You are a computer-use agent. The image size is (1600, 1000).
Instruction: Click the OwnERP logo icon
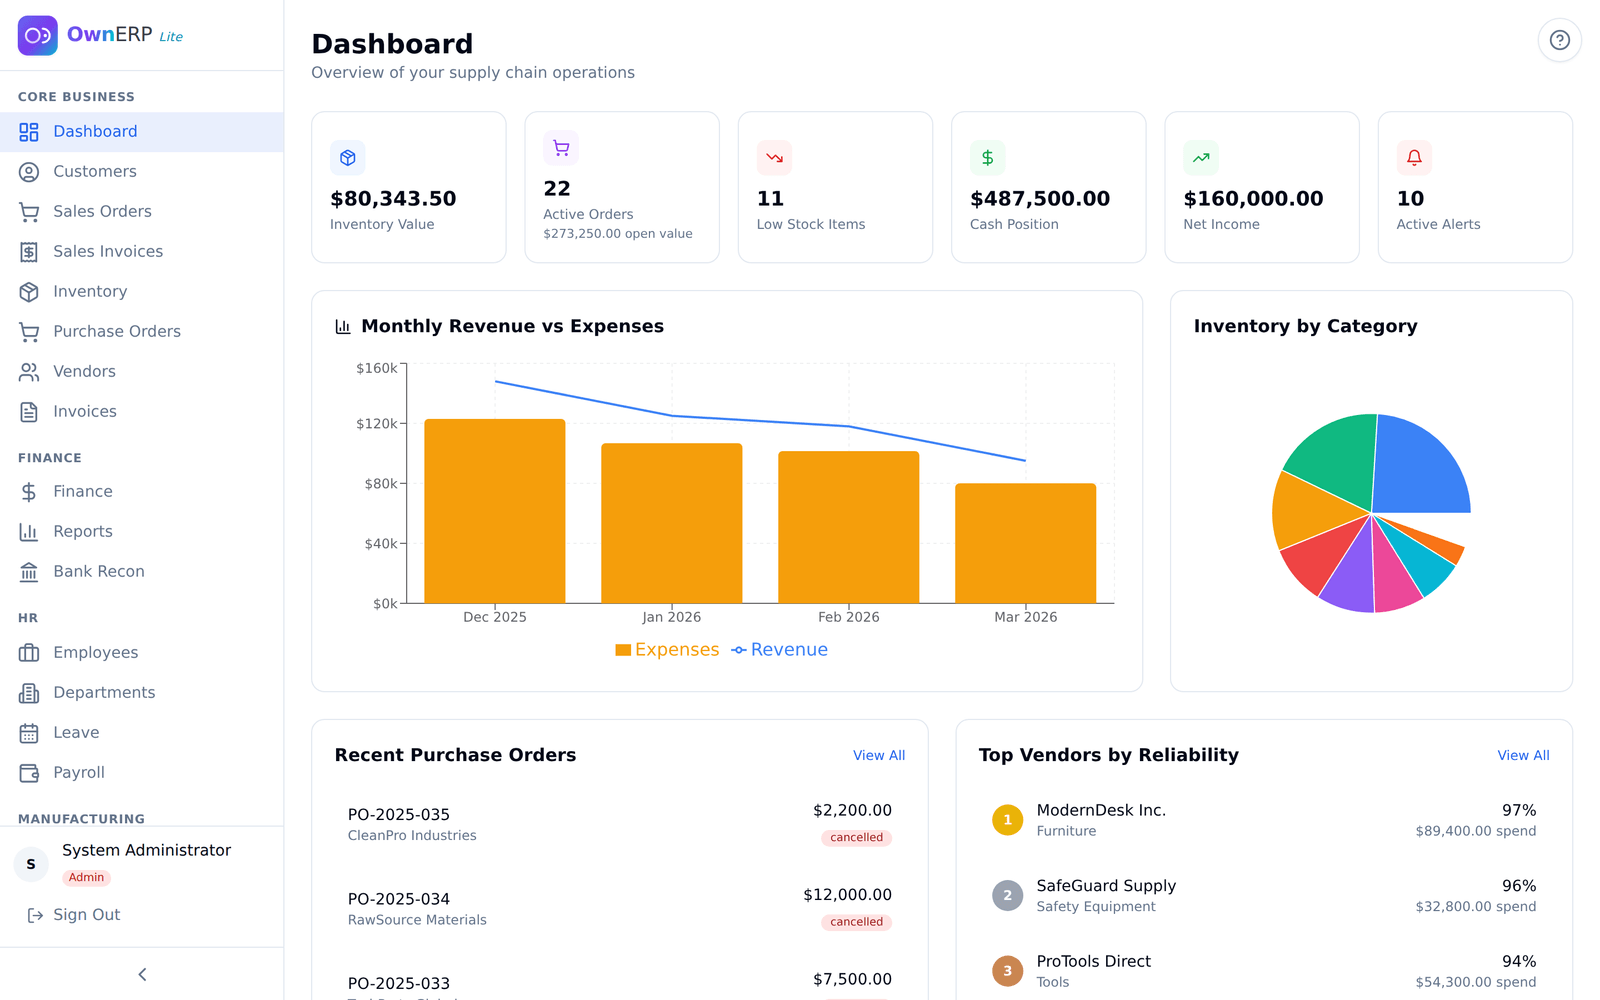38,36
